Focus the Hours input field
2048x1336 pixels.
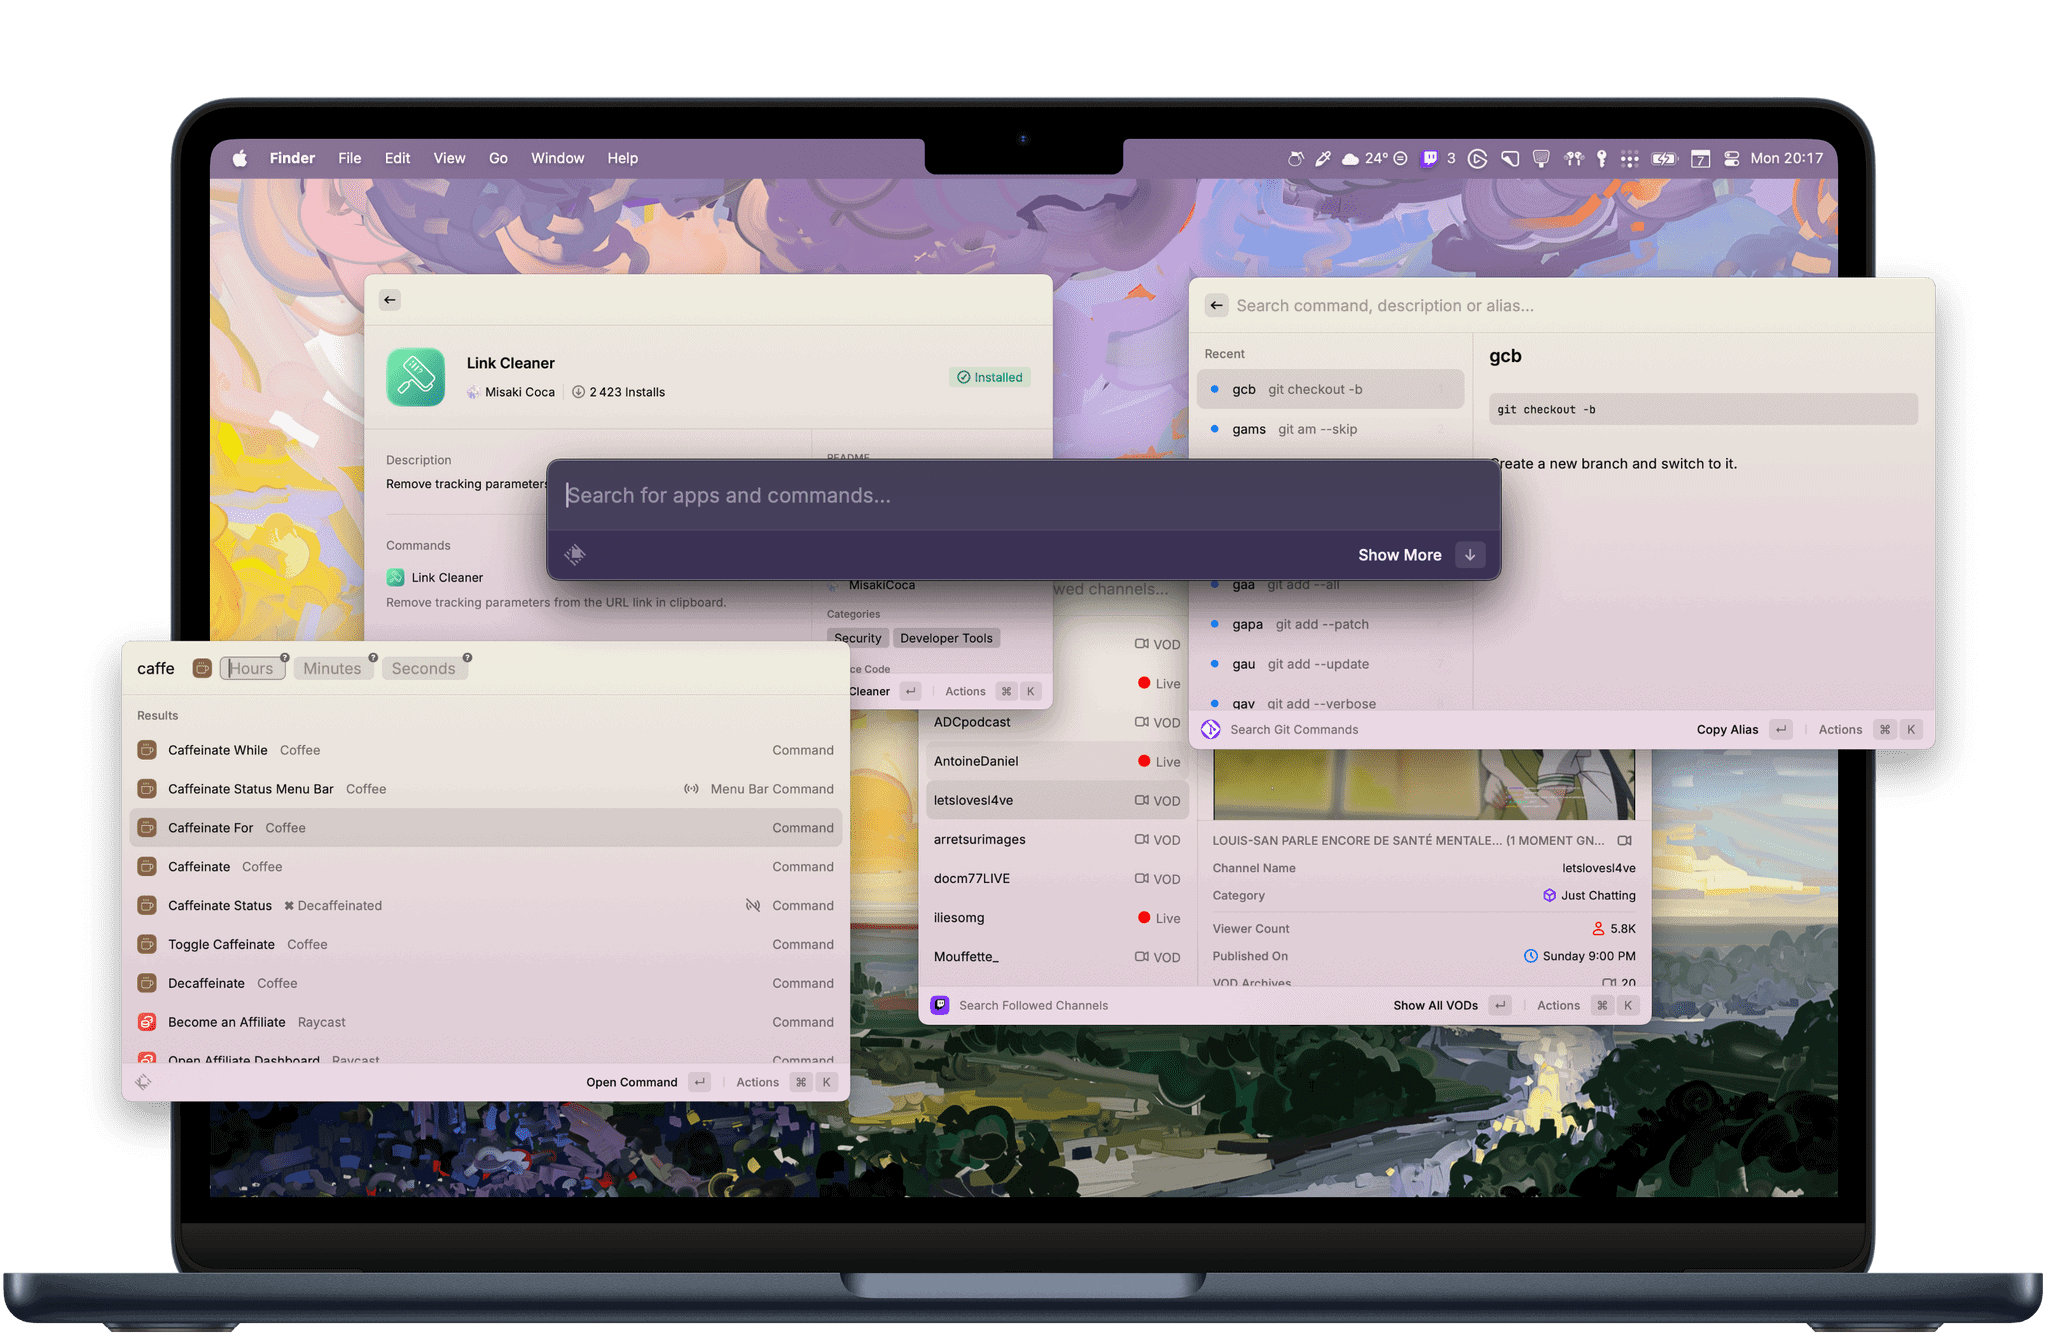click(x=252, y=668)
